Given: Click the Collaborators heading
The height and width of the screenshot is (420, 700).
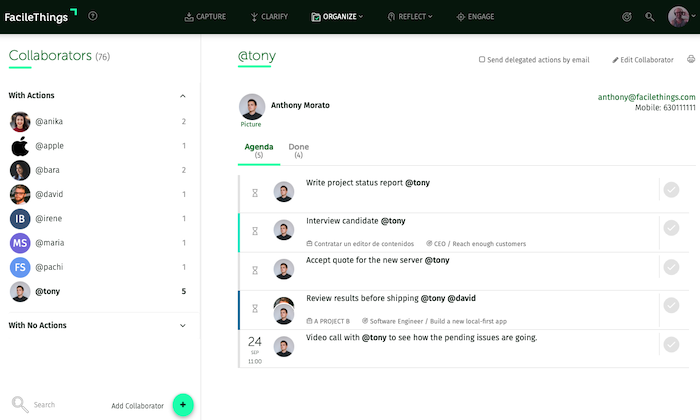Looking at the screenshot, I should [50, 56].
